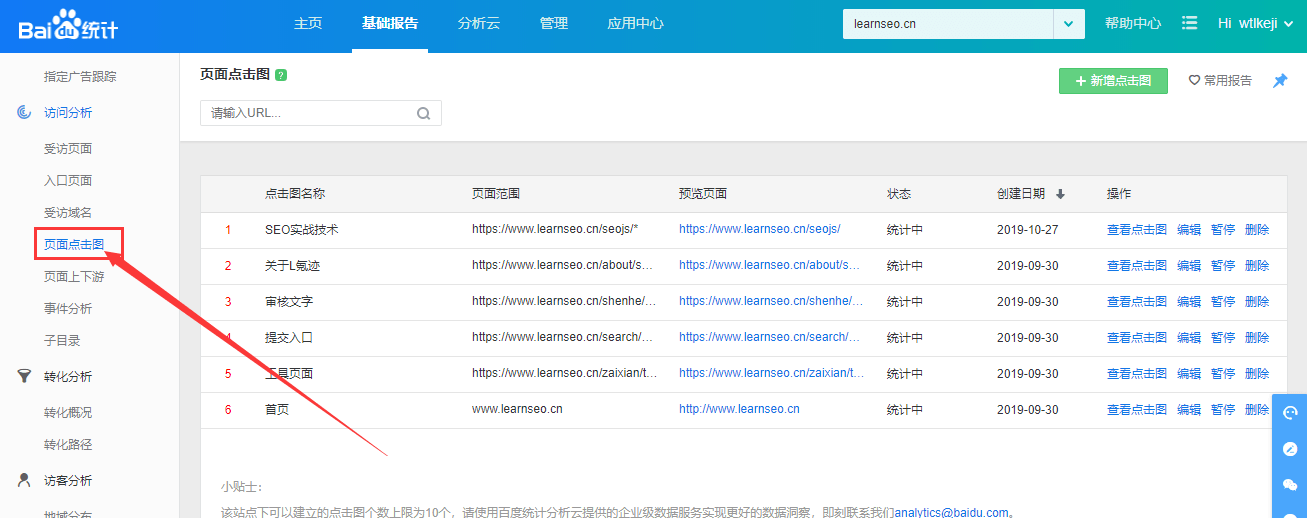
Task: Collapse the 访问分析 sidebar section
Action: (x=68, y=113)
